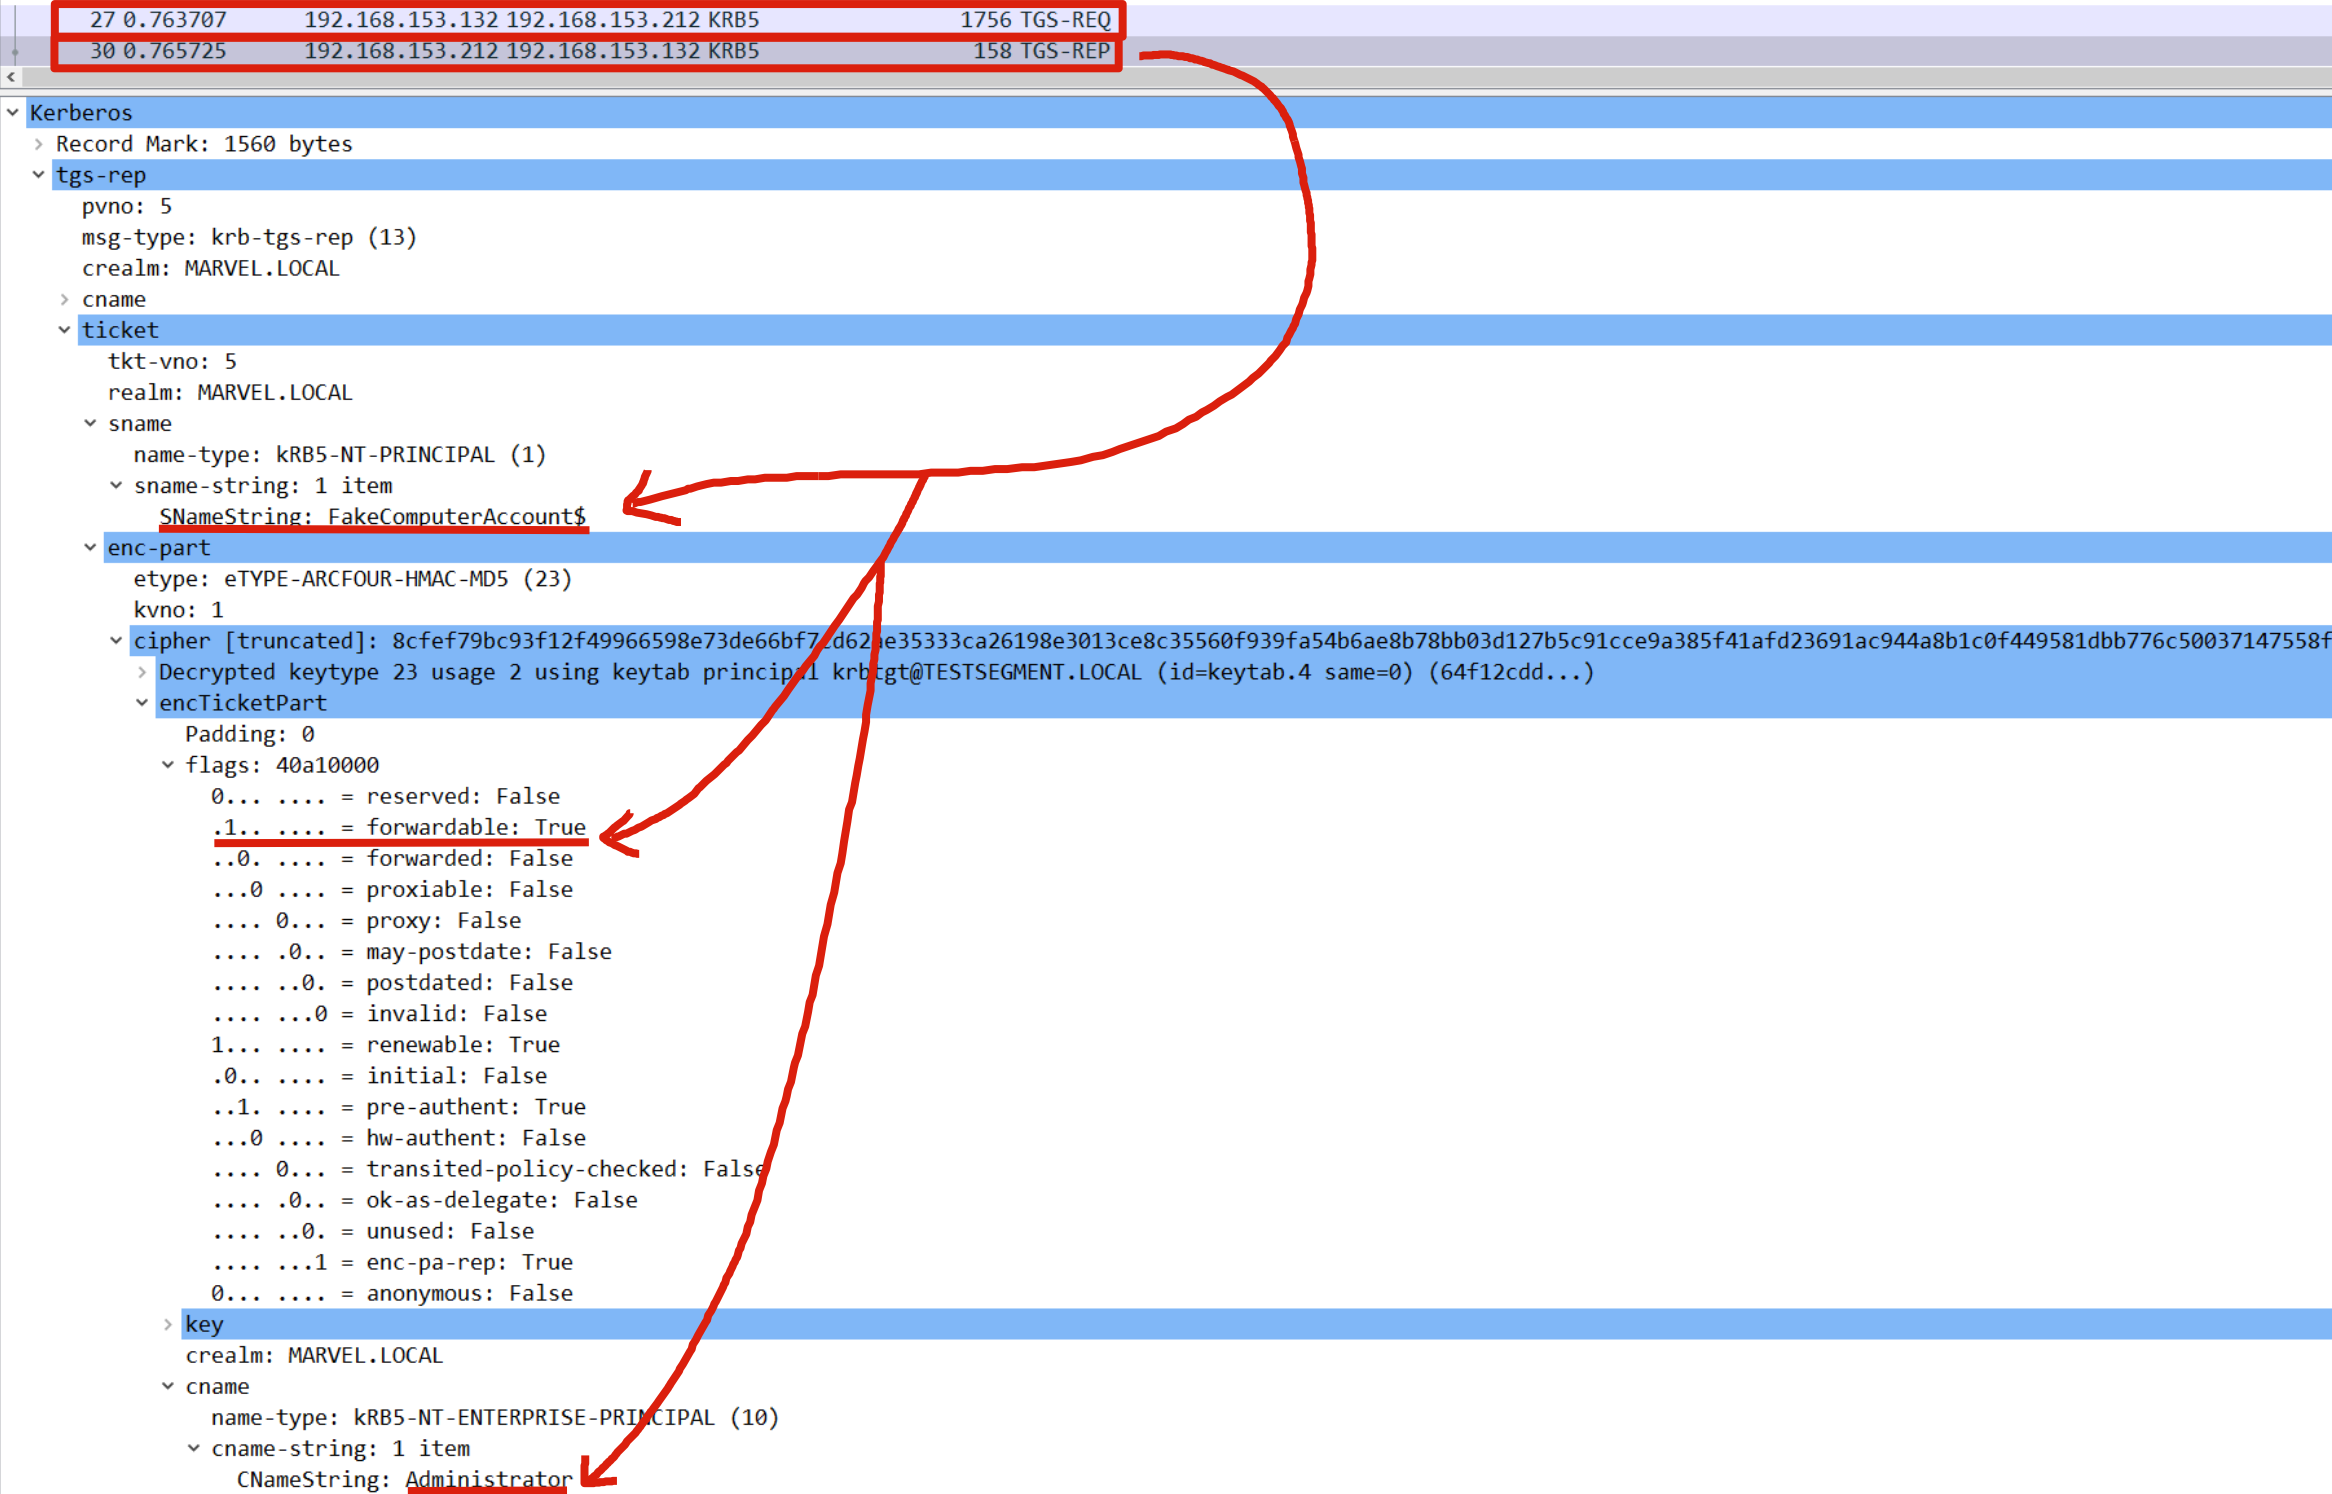
Task: Click the horizontal scrollbar left arrow
Action: (x=11, y=77)
